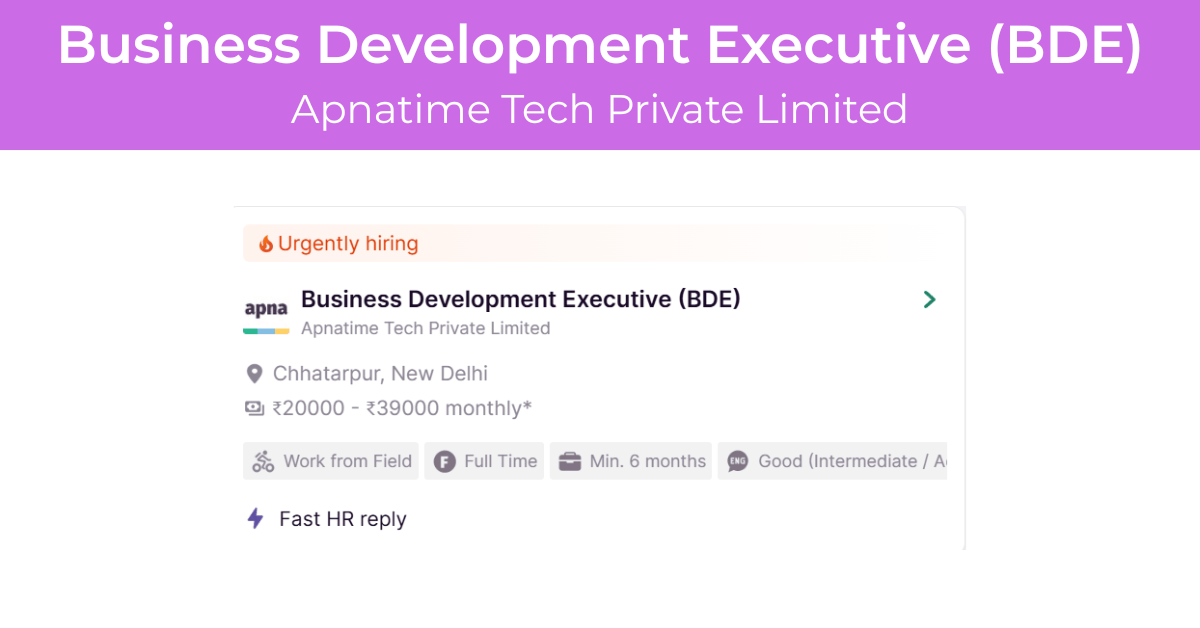
Task: Click the location pin icon
Action: (254, 374)
